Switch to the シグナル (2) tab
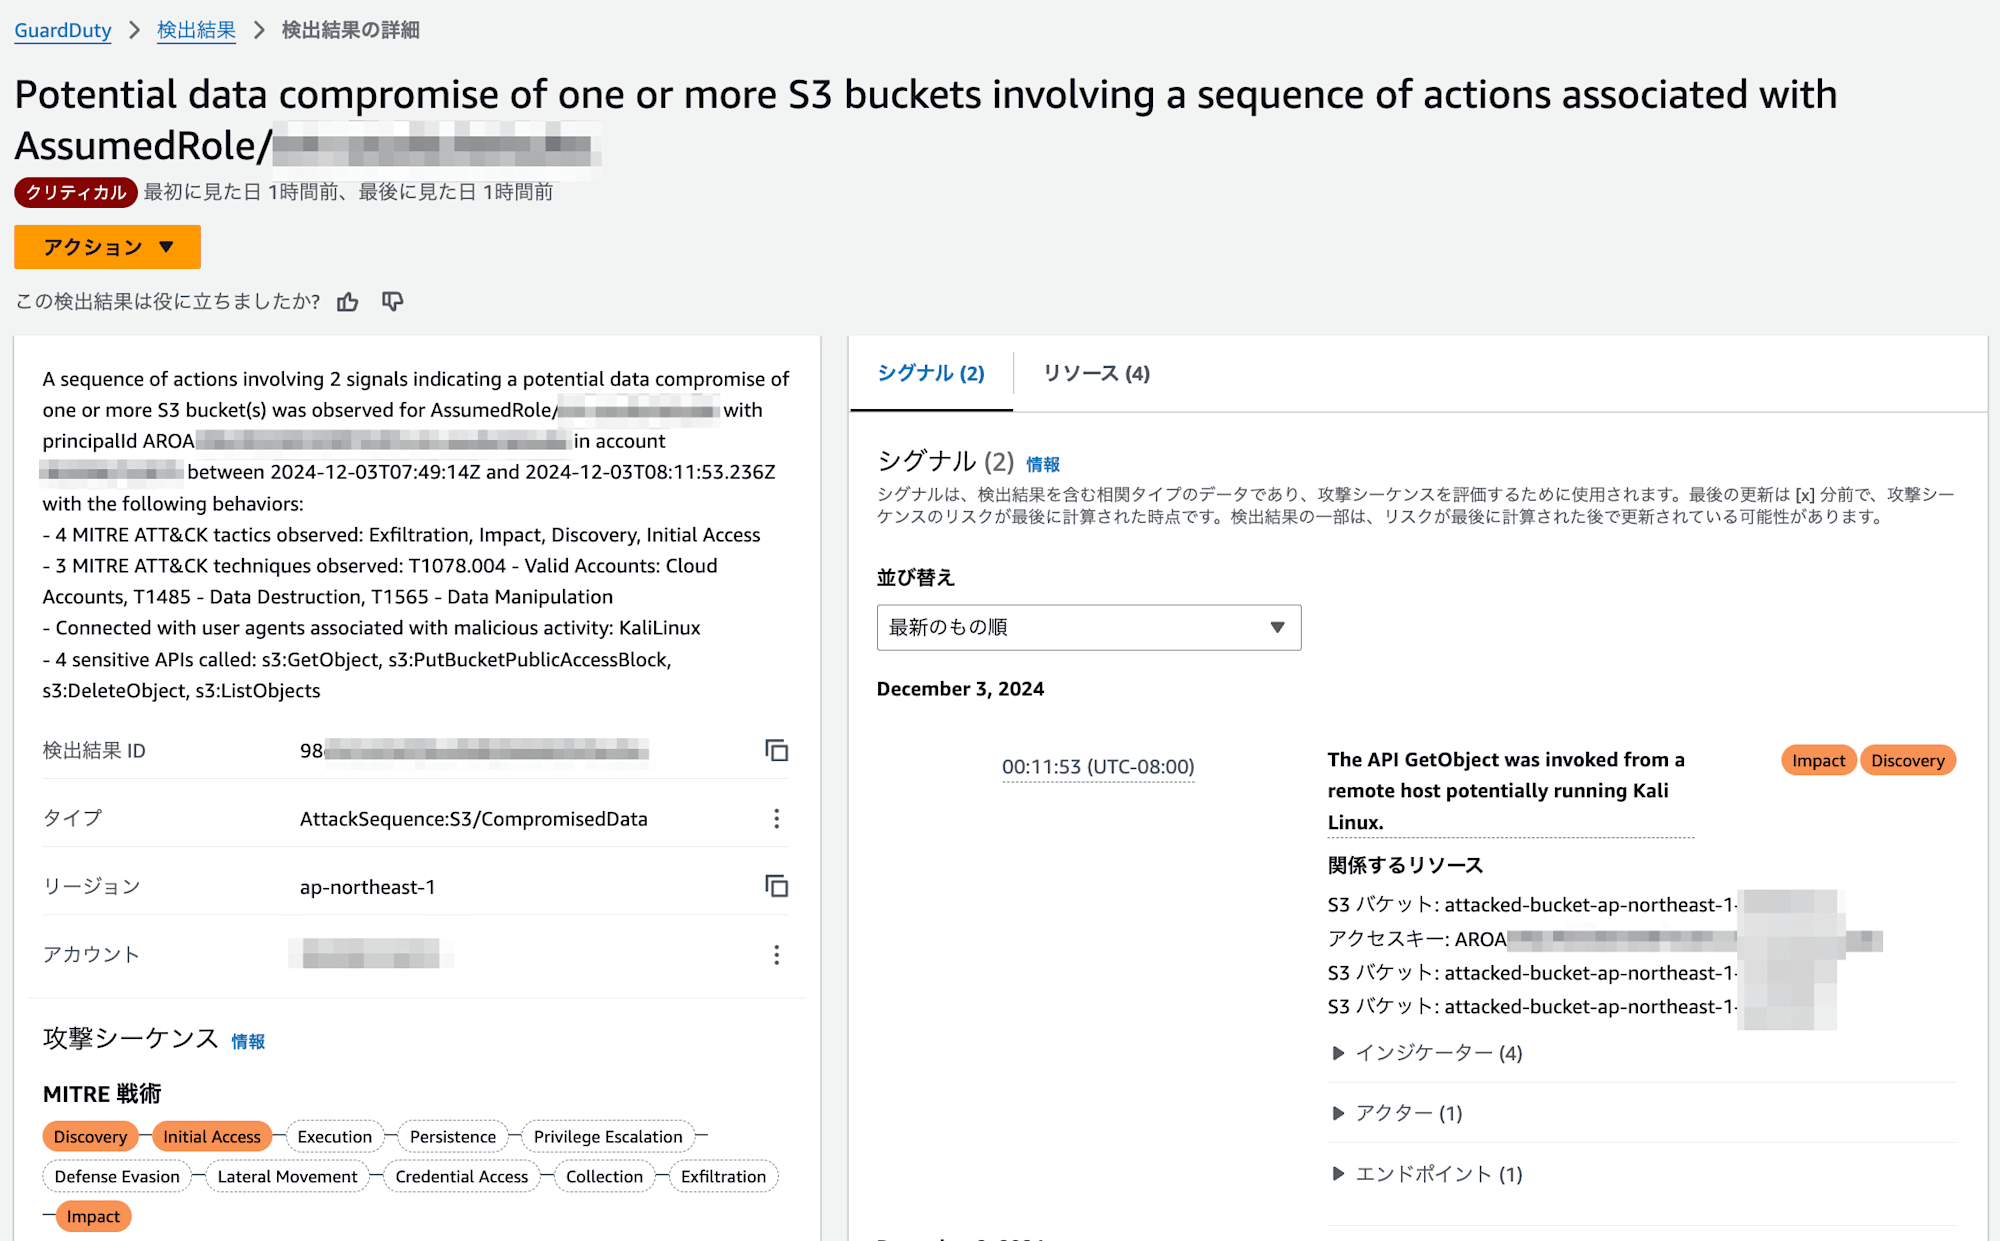 coord(931,373)
